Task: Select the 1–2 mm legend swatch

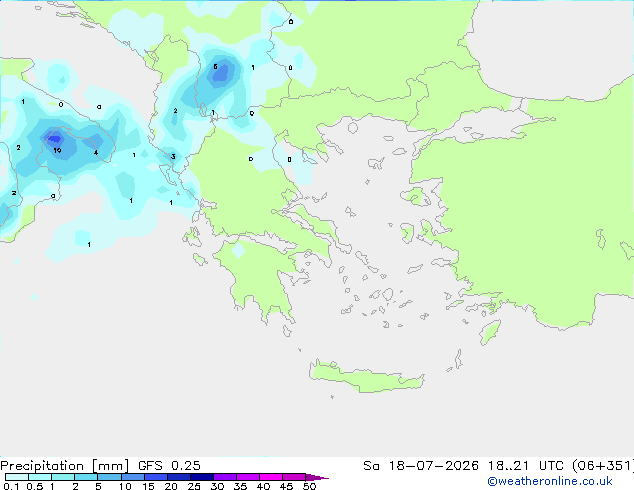Action: [63, 477]
